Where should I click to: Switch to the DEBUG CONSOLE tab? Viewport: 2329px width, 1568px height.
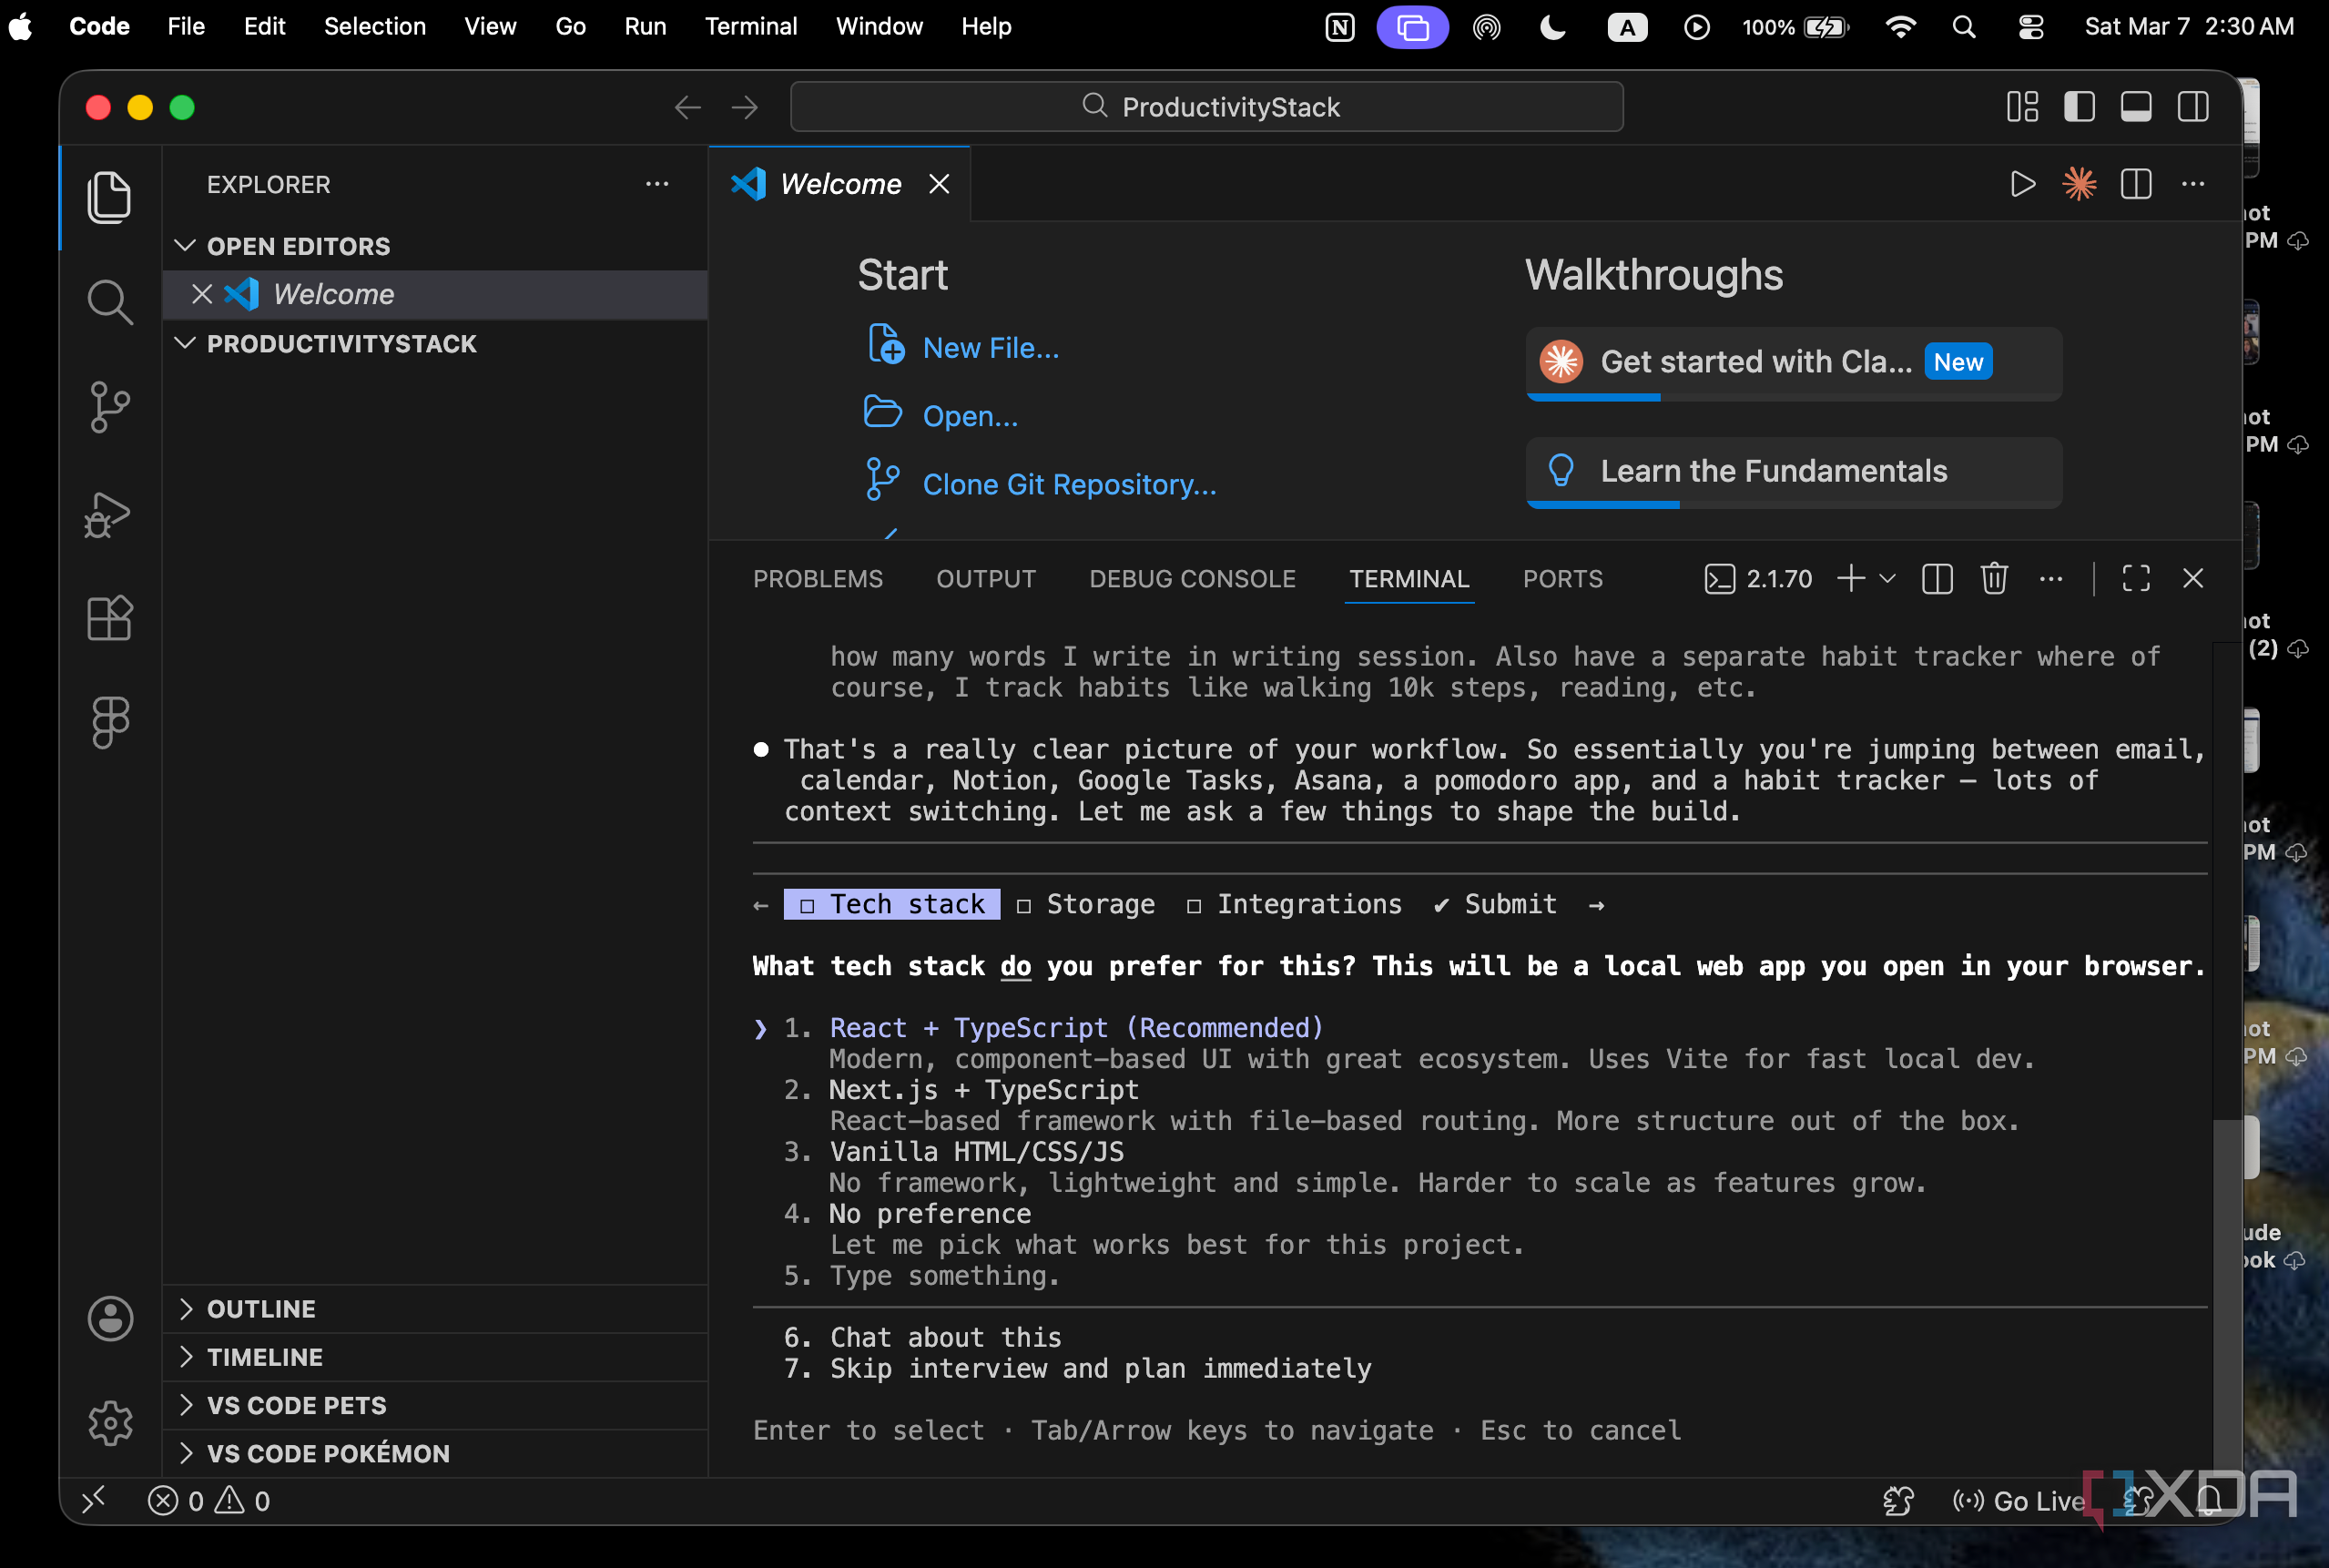[x=1192, y=579]
